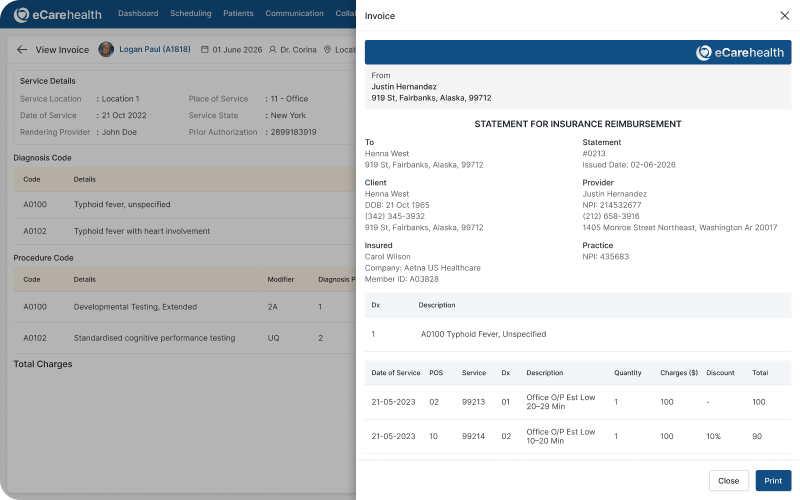Open the Patients menu
800x500 pixels.
[x=238, y=13]
